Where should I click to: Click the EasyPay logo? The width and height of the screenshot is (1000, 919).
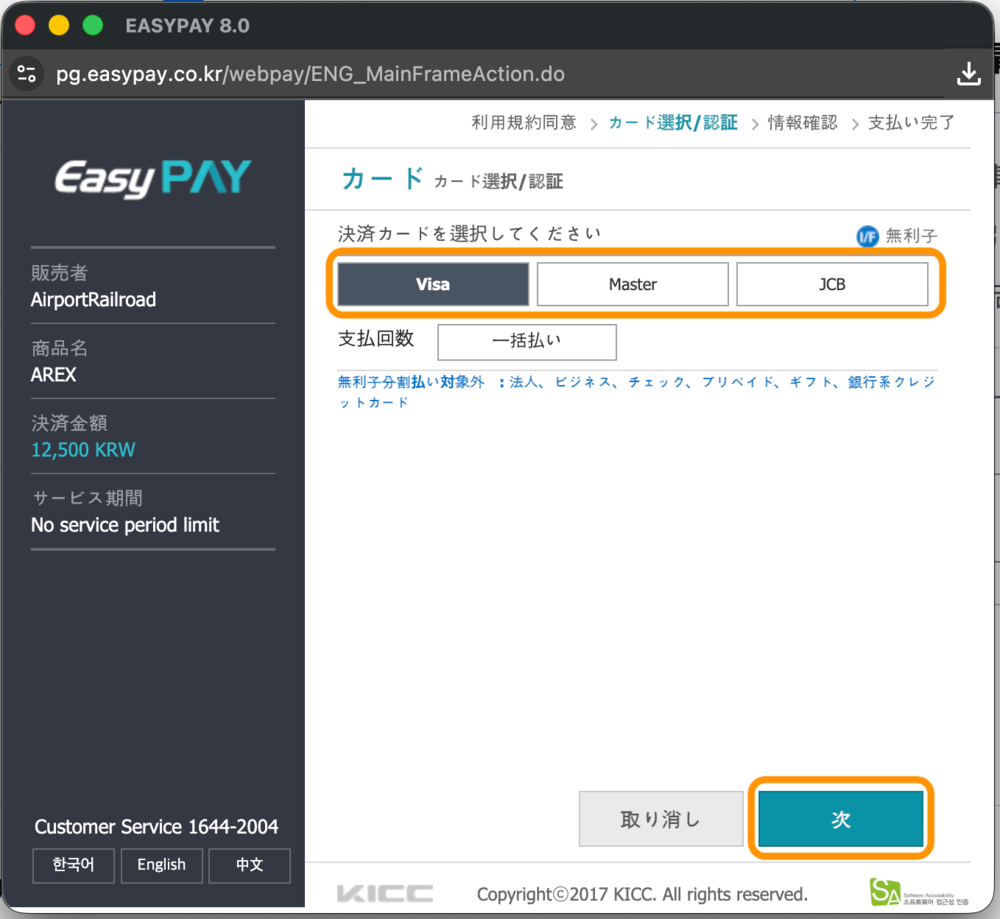tap(153, 177)
